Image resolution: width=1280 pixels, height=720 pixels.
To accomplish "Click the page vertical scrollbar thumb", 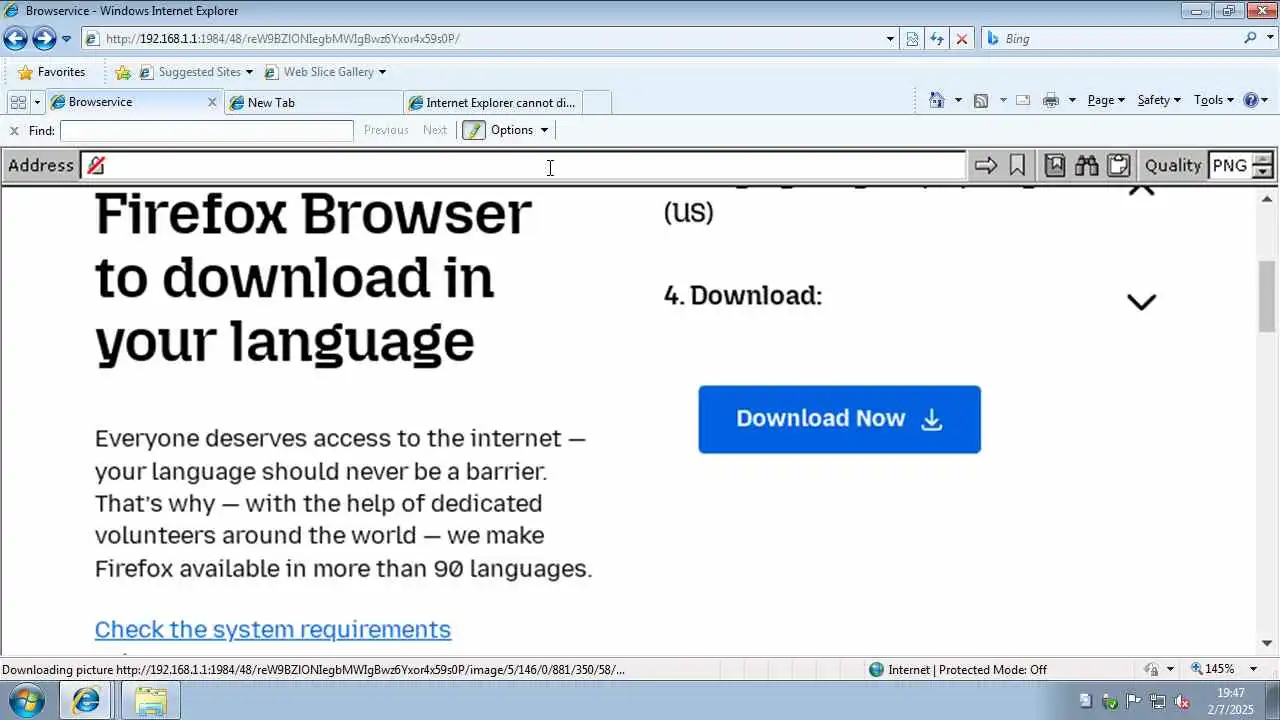I will click(x=1267, y=295).
